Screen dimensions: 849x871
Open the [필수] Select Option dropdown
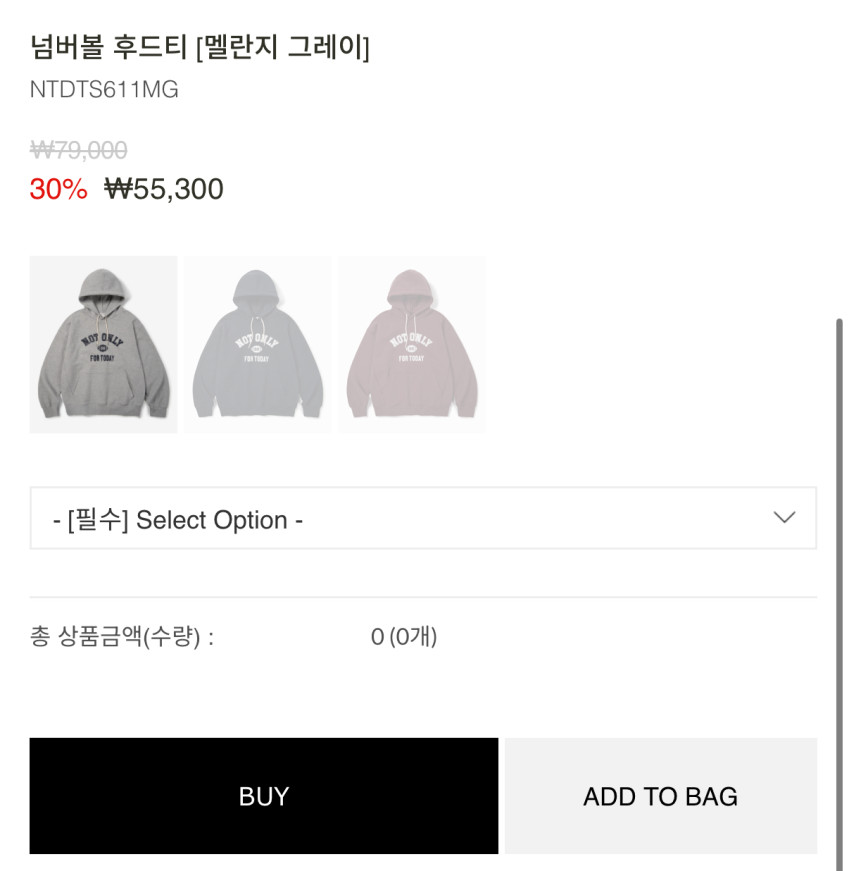click(422, 518)
